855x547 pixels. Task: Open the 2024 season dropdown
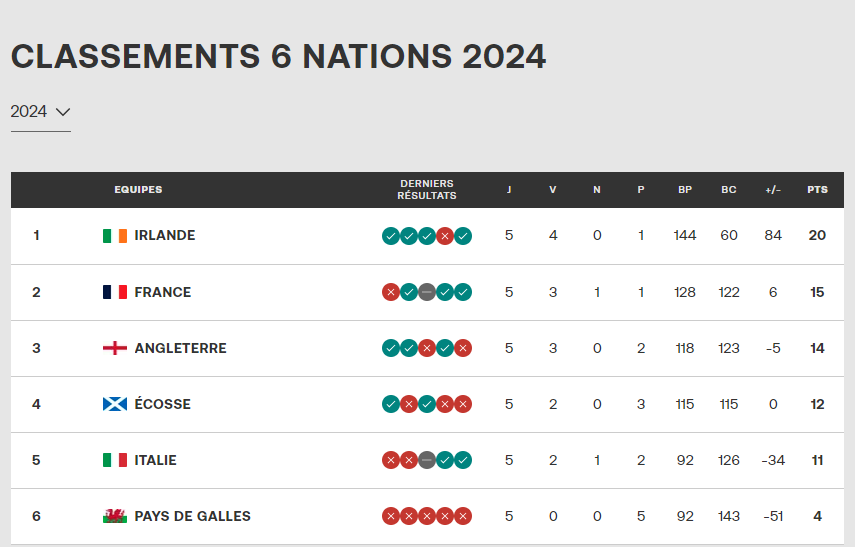pyautogui.click(x=41, y=112)
